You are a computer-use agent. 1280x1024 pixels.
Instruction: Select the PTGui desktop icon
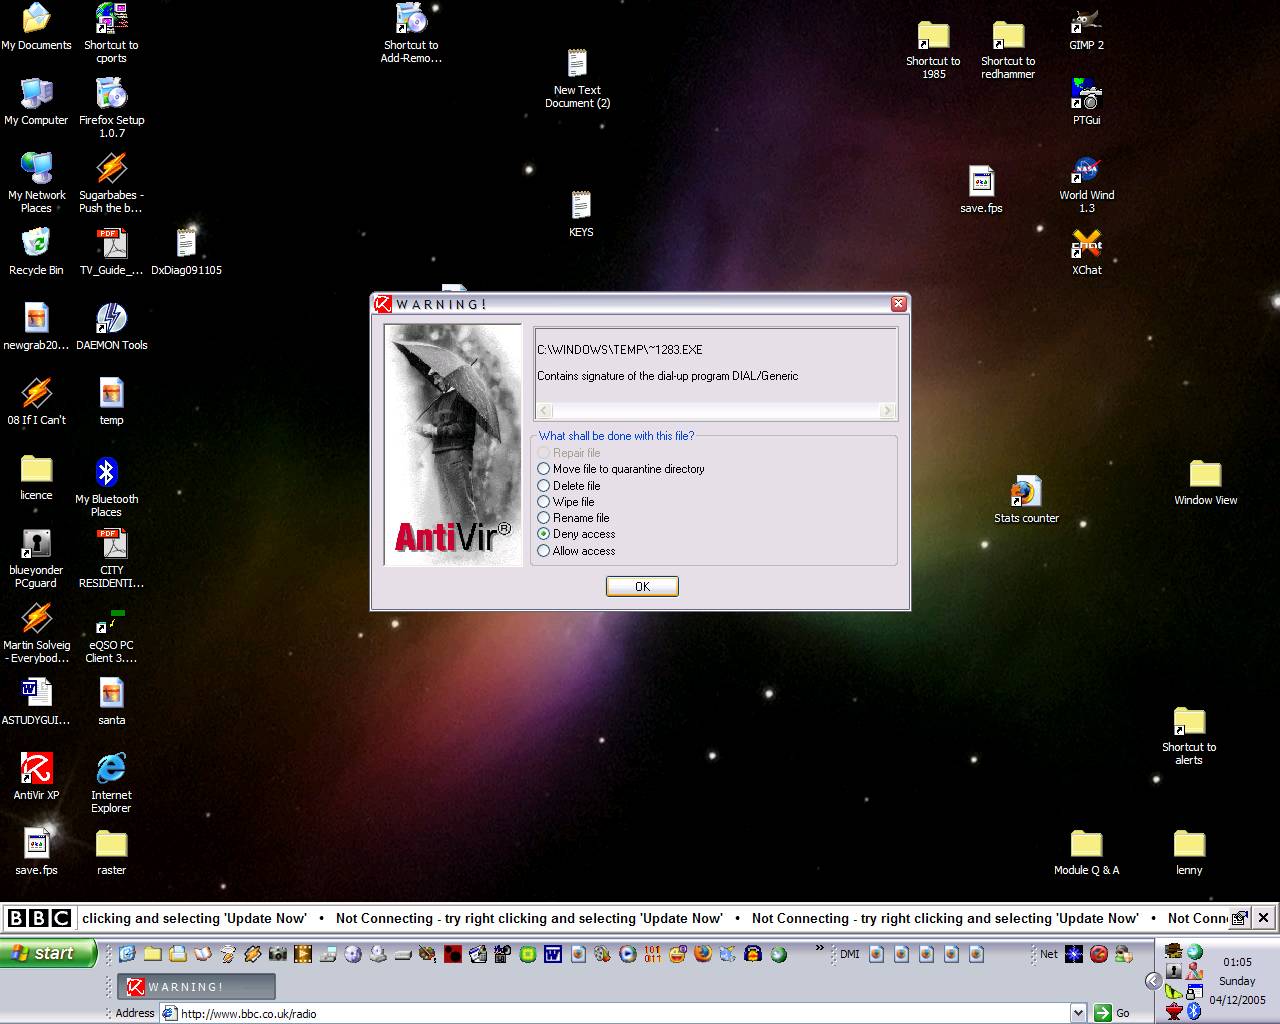pos(1086,102)
